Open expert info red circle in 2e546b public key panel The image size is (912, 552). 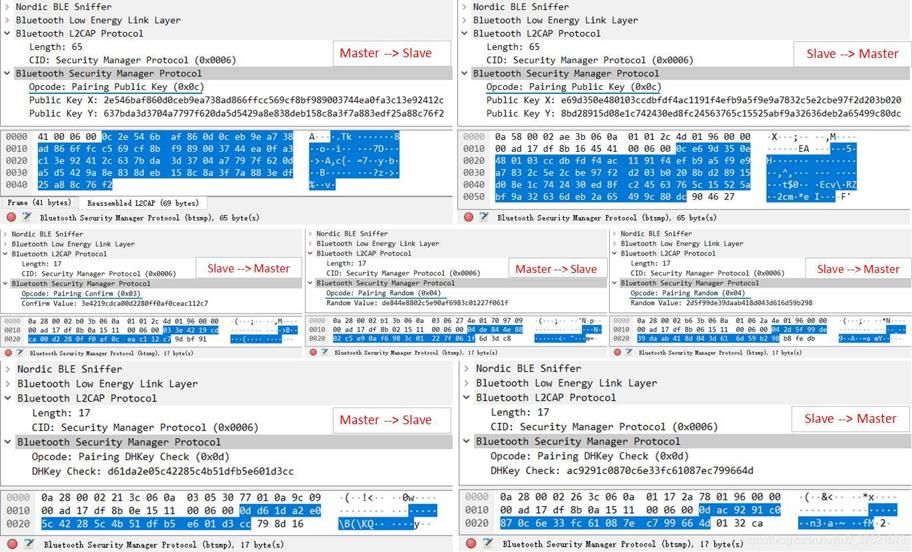tap(11, 217)
